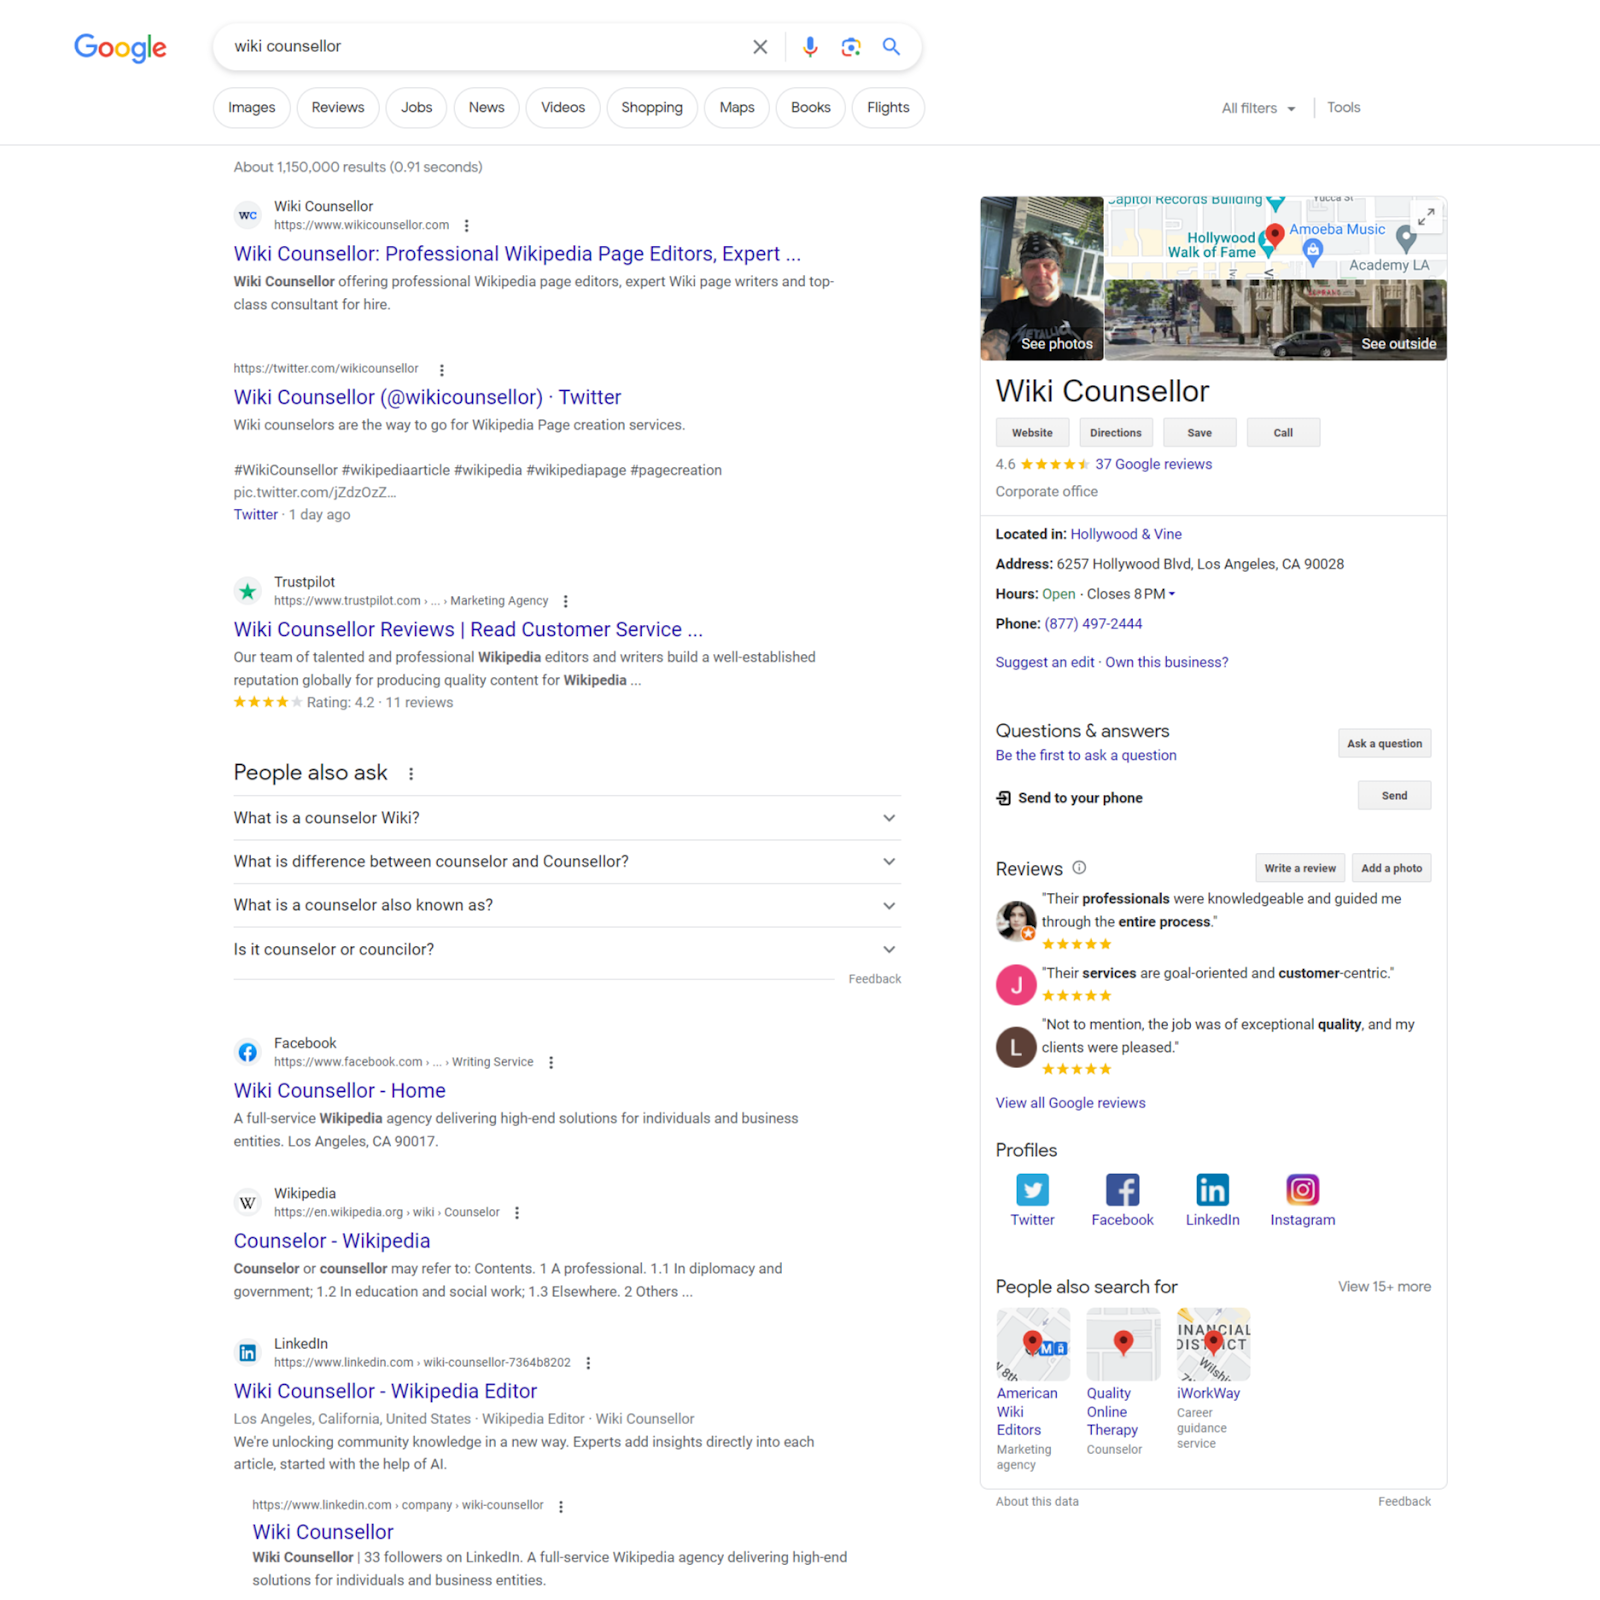Viewport: 1600px width, 1600px height.
Task: Clear the search box with the X icon
Action: [x=760, y=47]
